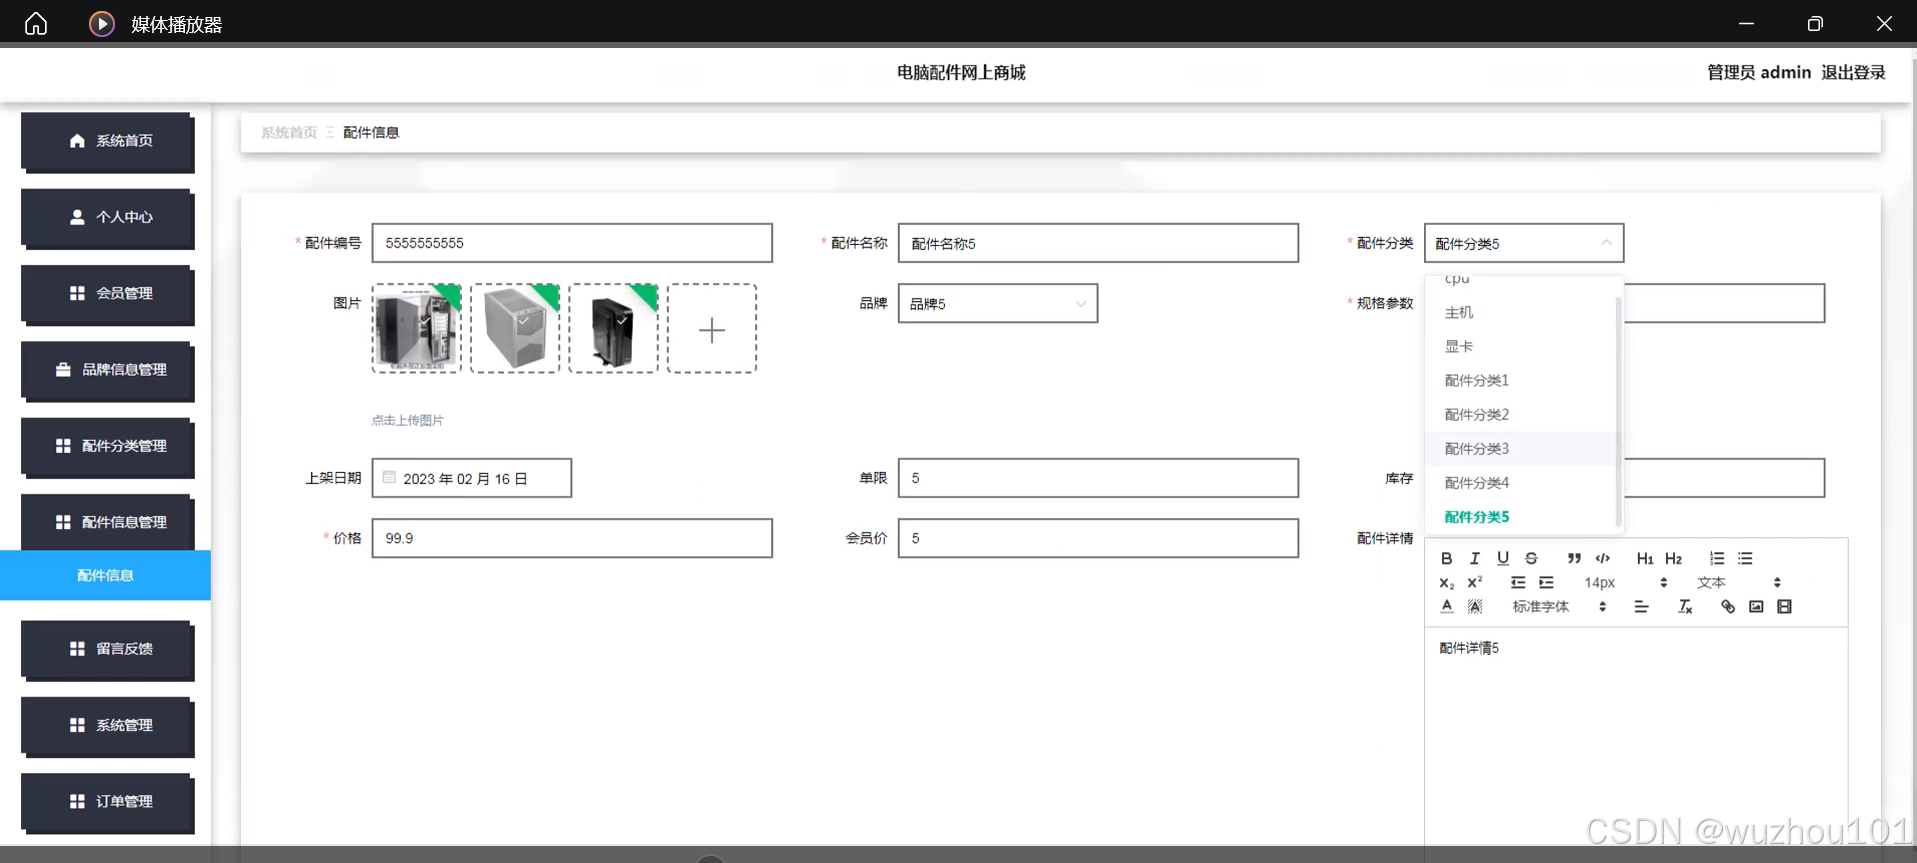Click the add image plus box
1917x863 pixels.
coord(712,329)
